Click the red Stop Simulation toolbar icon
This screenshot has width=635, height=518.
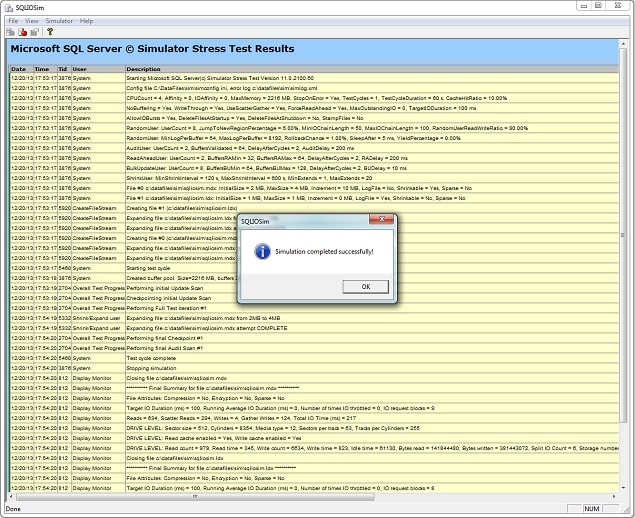click(x=23, y=32)
